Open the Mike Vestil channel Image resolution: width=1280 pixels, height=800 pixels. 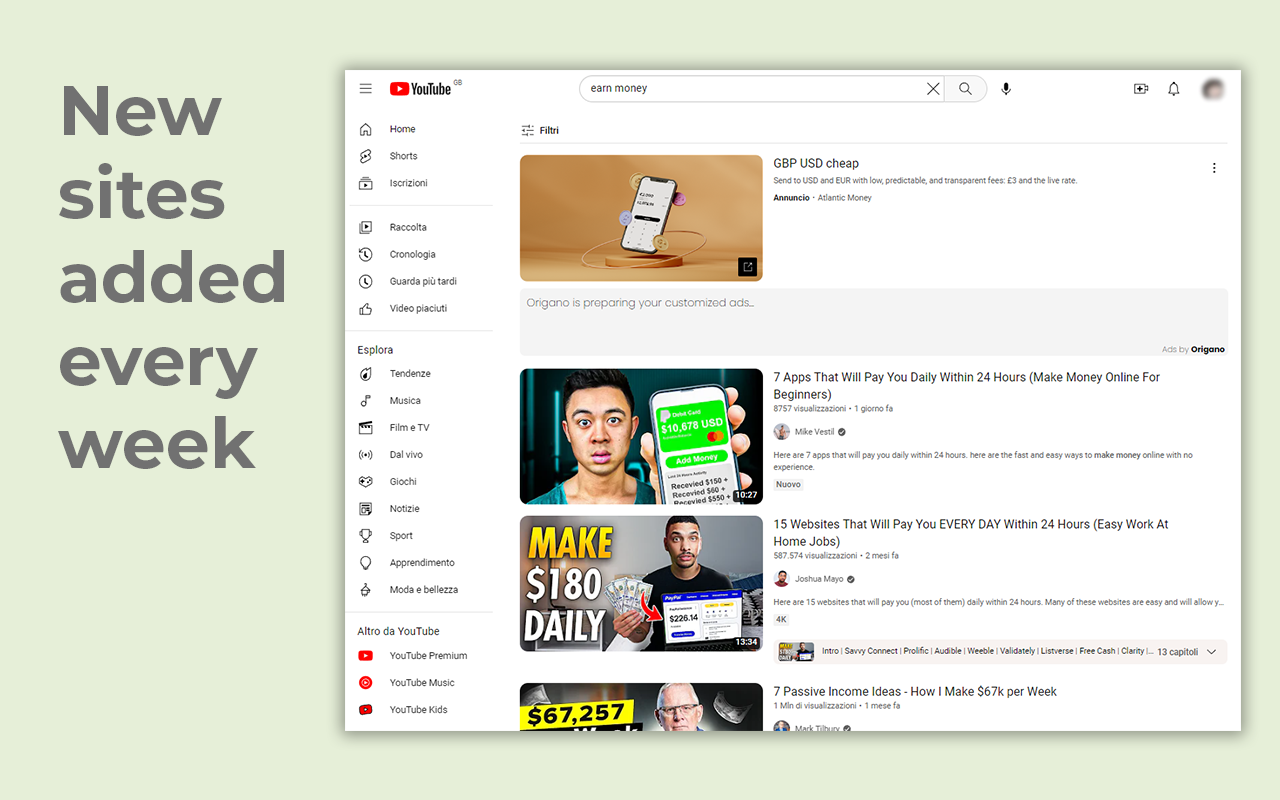[814, 432]
